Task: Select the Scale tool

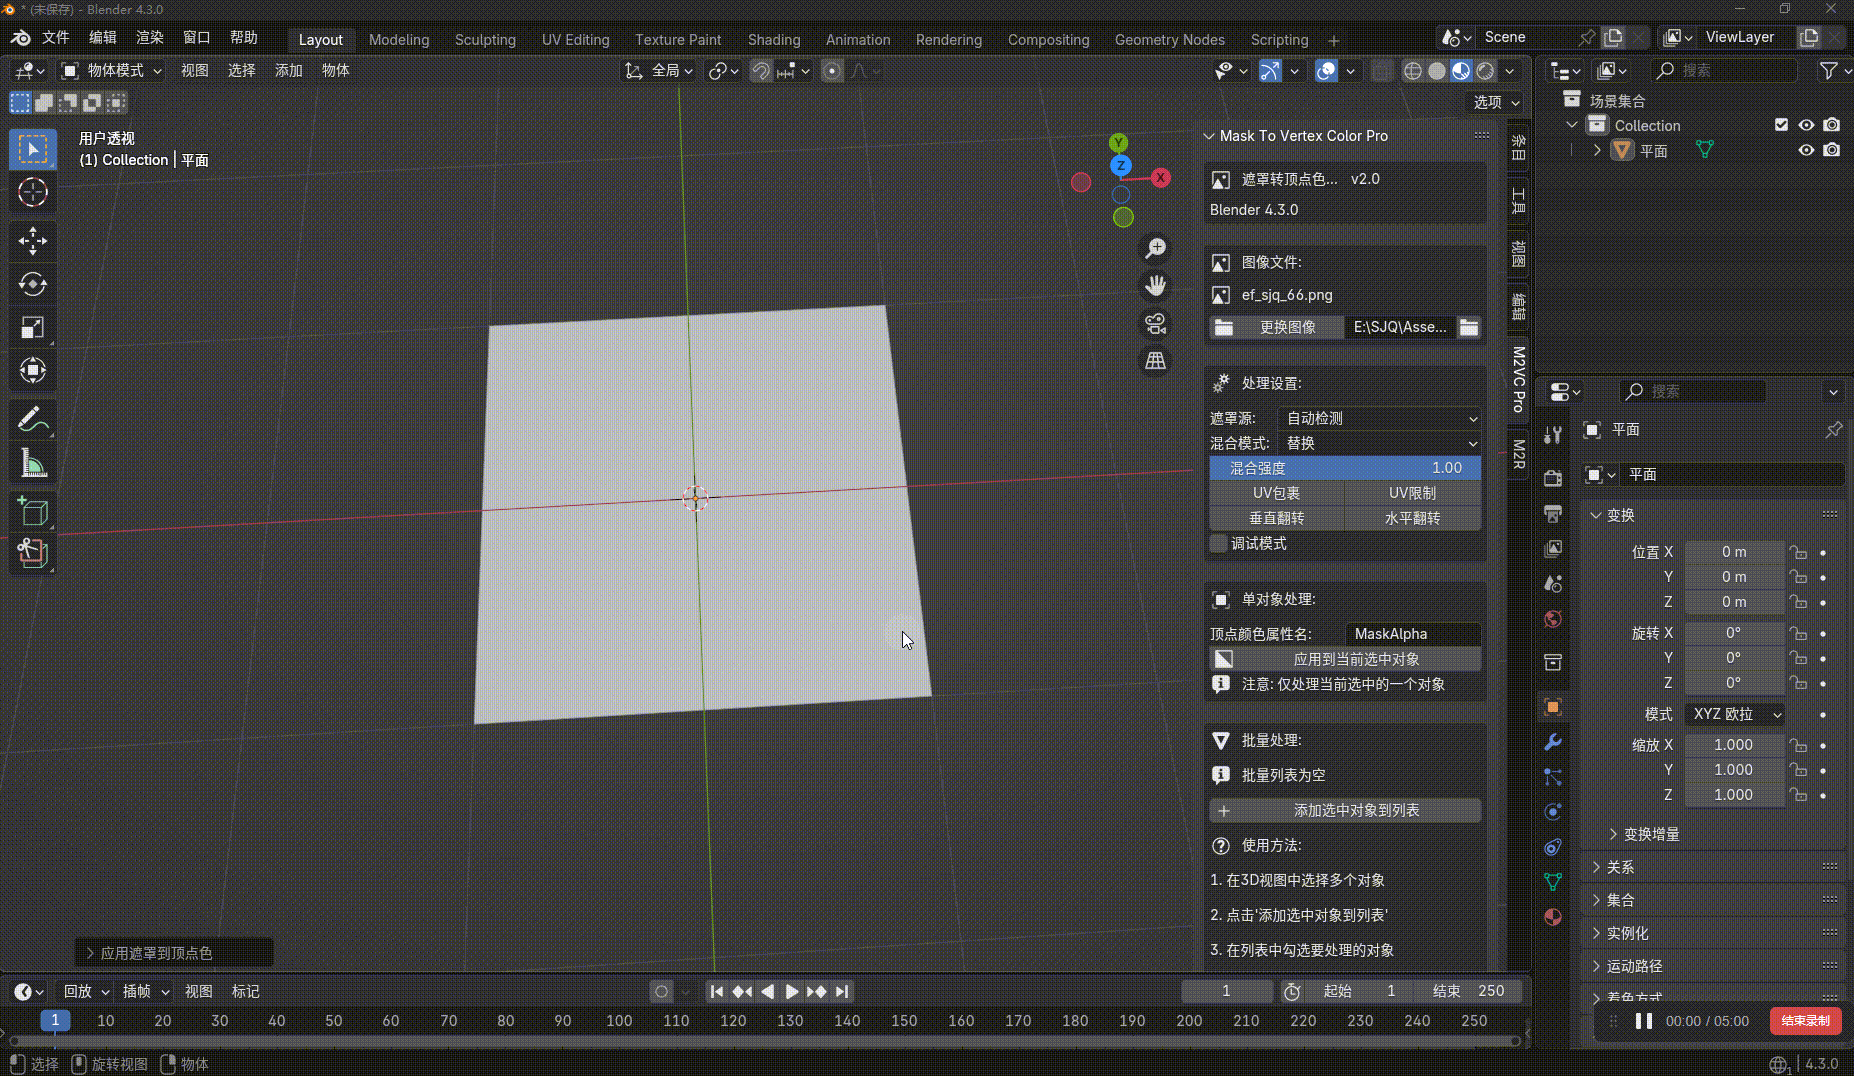Action: point(32,328)
